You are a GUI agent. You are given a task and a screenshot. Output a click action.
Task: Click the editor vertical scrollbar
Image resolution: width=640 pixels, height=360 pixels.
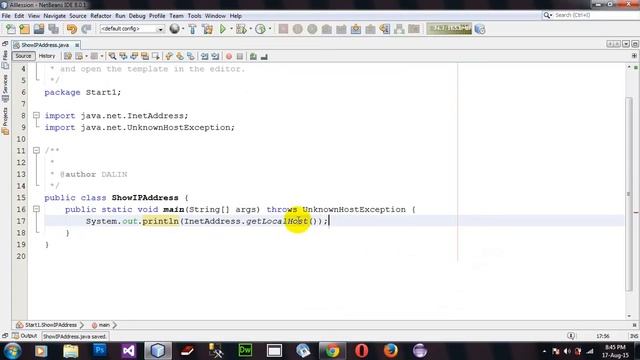click(629, 195)
